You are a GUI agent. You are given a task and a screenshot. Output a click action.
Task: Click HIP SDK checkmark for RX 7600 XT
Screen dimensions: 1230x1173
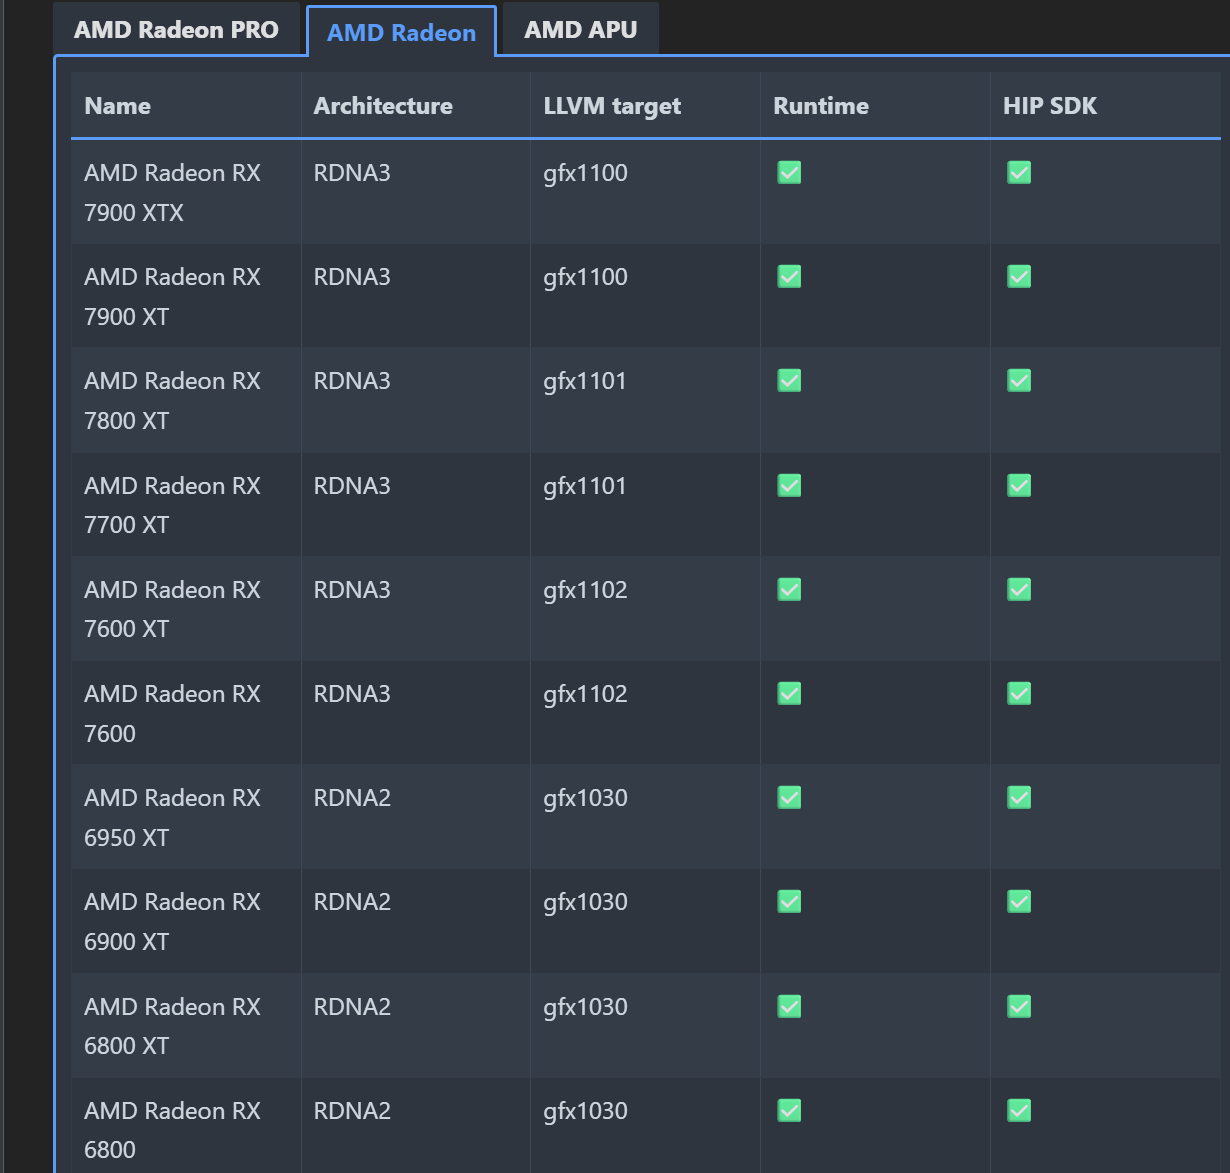coord(1019,589)
